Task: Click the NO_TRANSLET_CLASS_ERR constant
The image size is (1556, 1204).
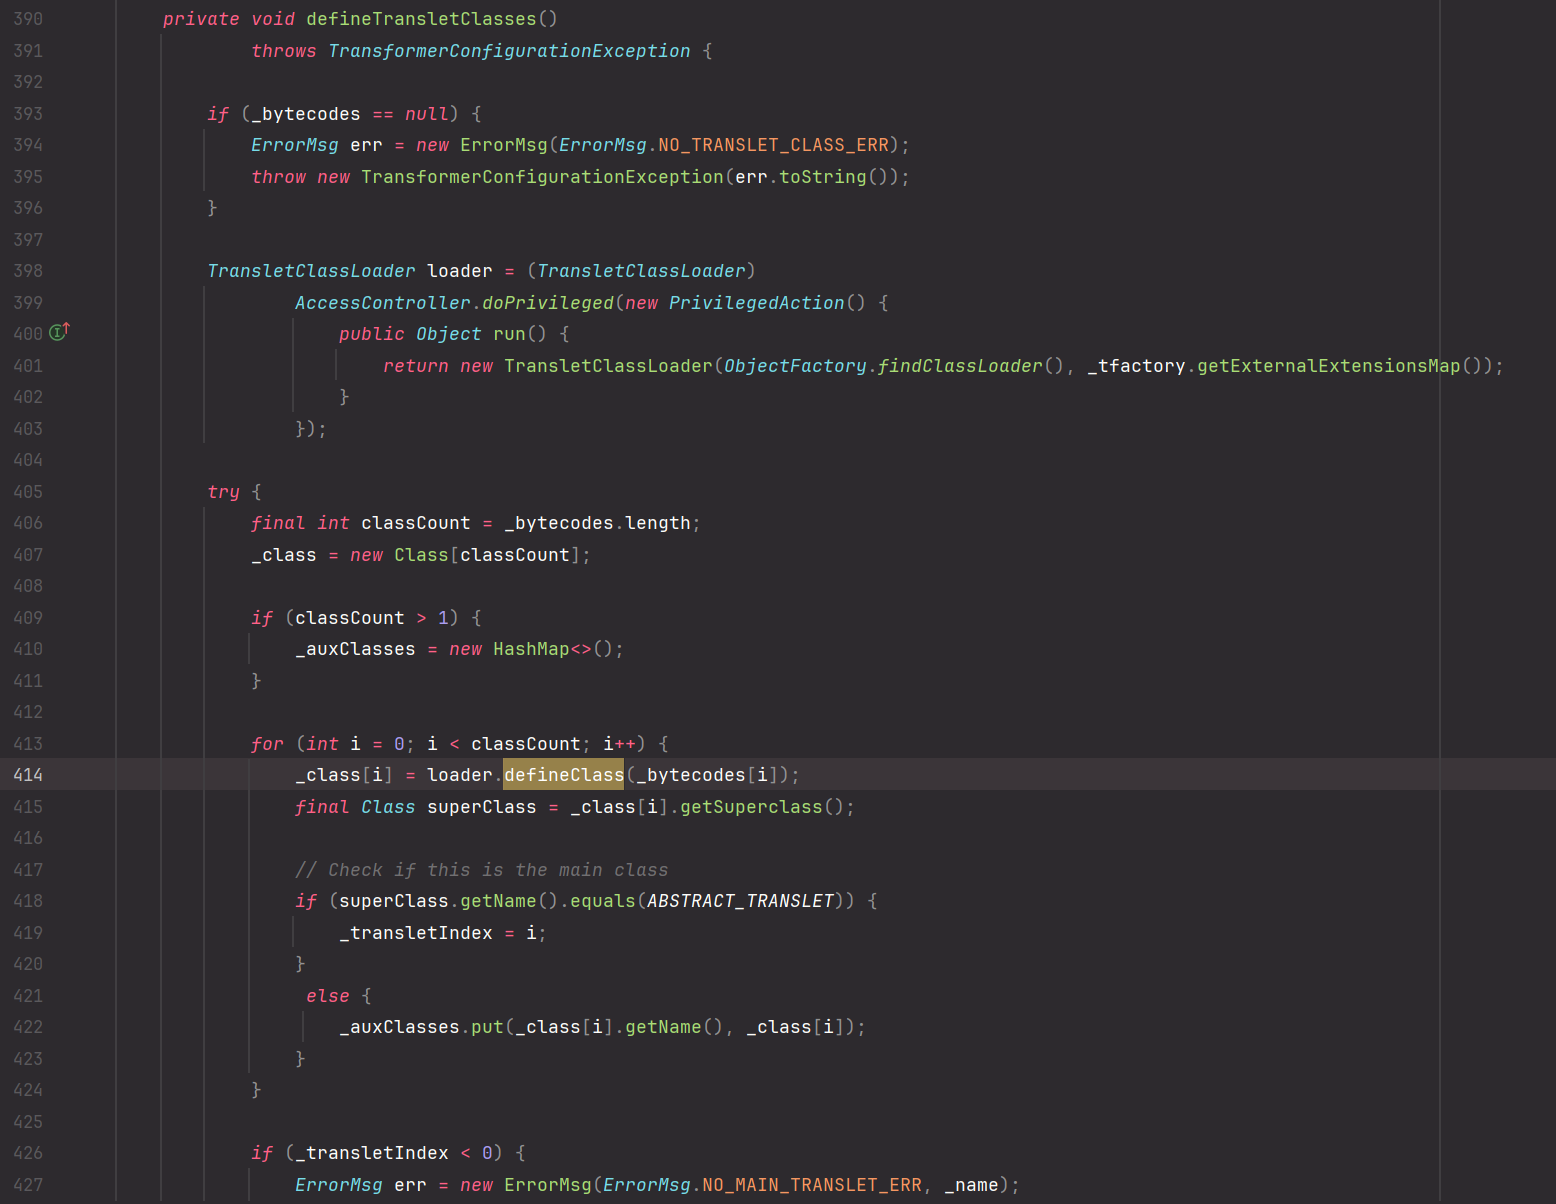Action: click(x=773, y=145)
